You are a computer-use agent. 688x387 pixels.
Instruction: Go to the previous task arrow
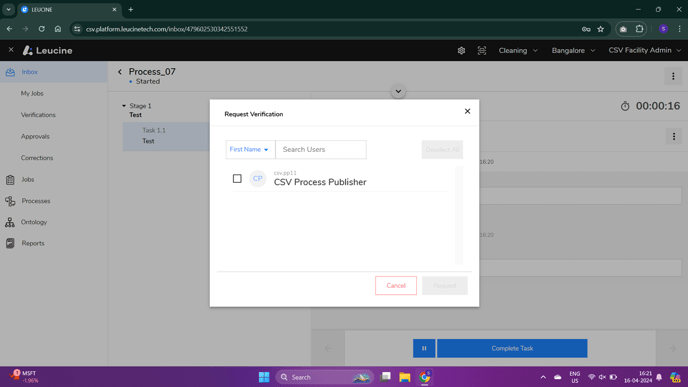pos(328,348)
